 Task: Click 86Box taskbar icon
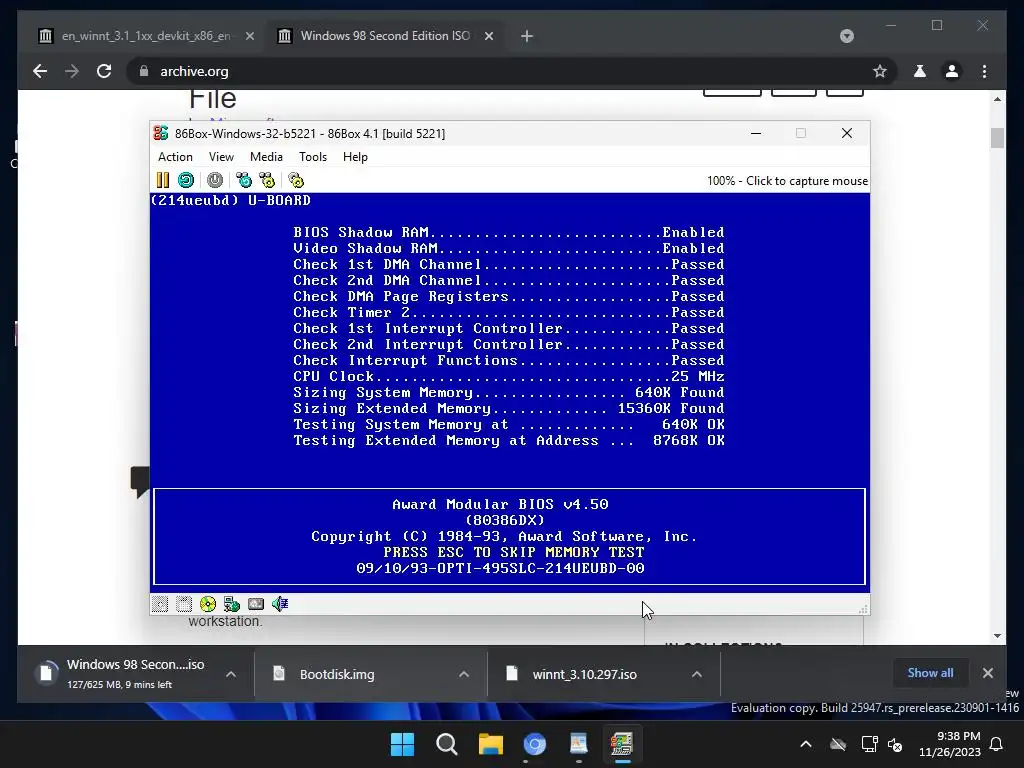(622, 744)
